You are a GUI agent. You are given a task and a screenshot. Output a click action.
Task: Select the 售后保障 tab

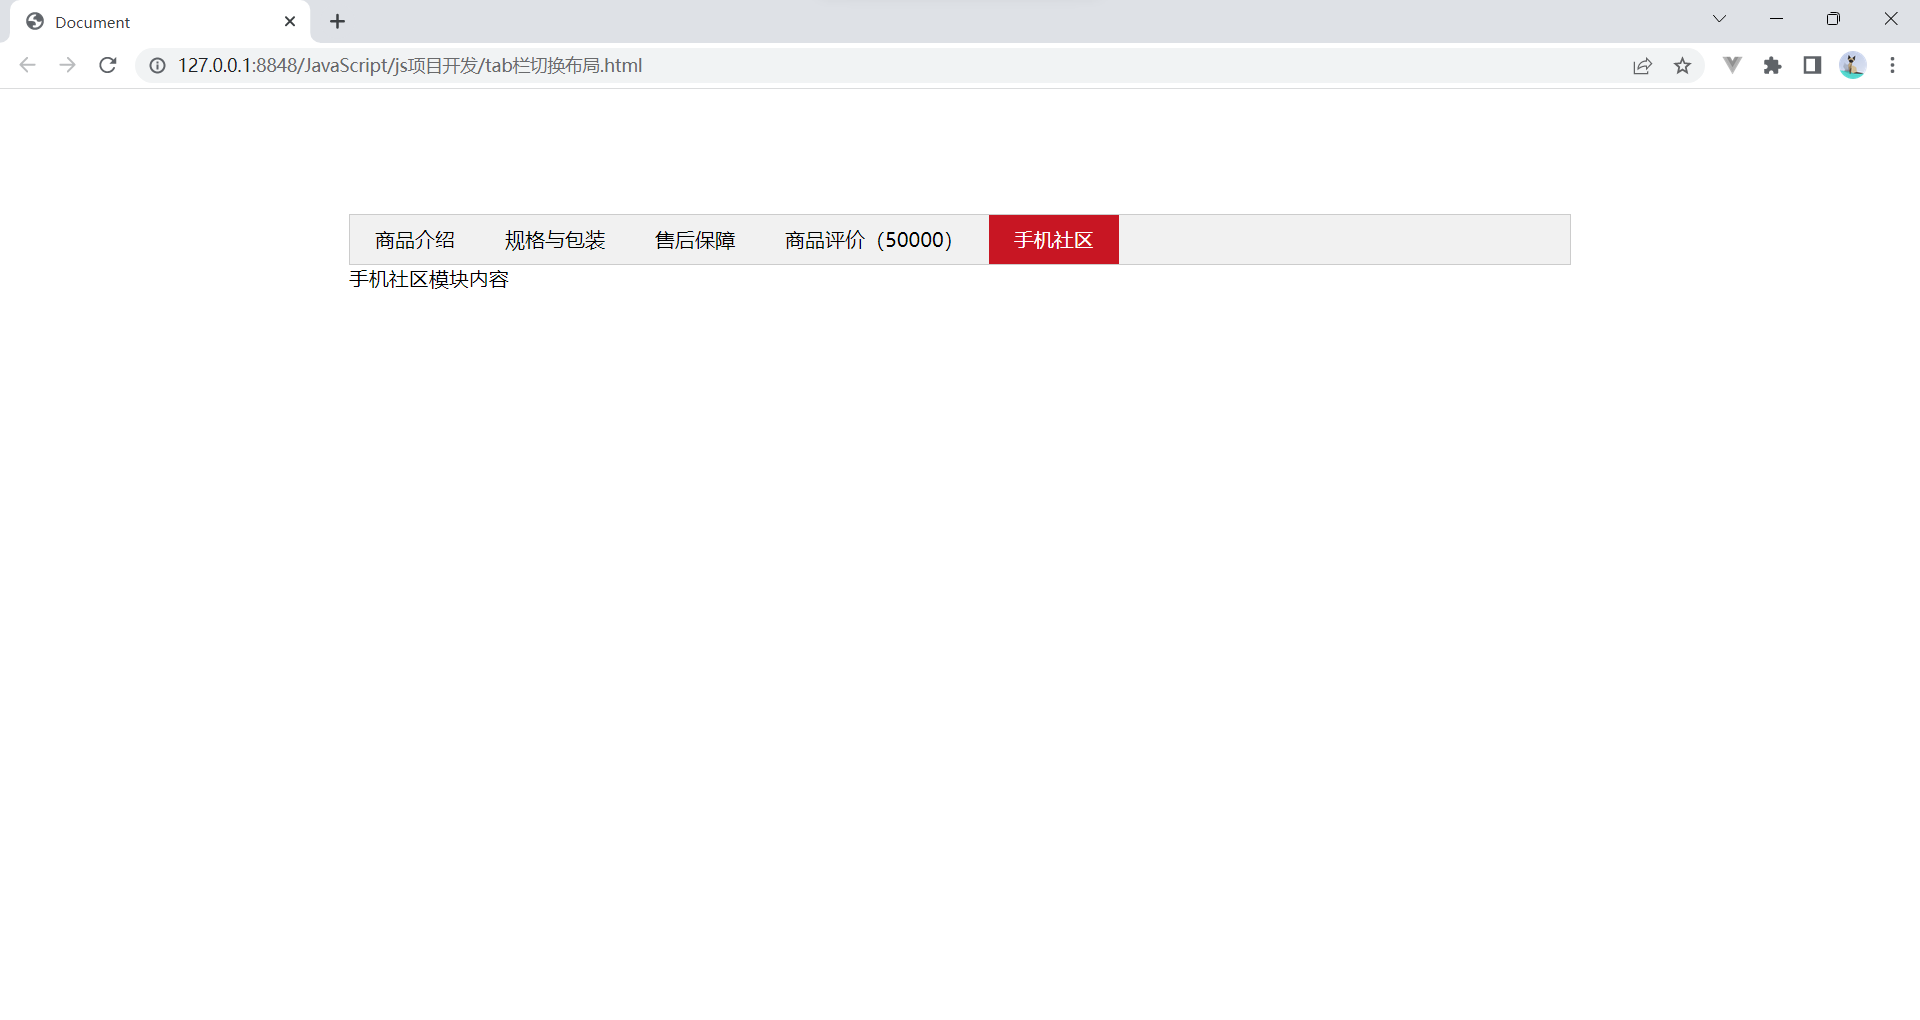point(694,239)
